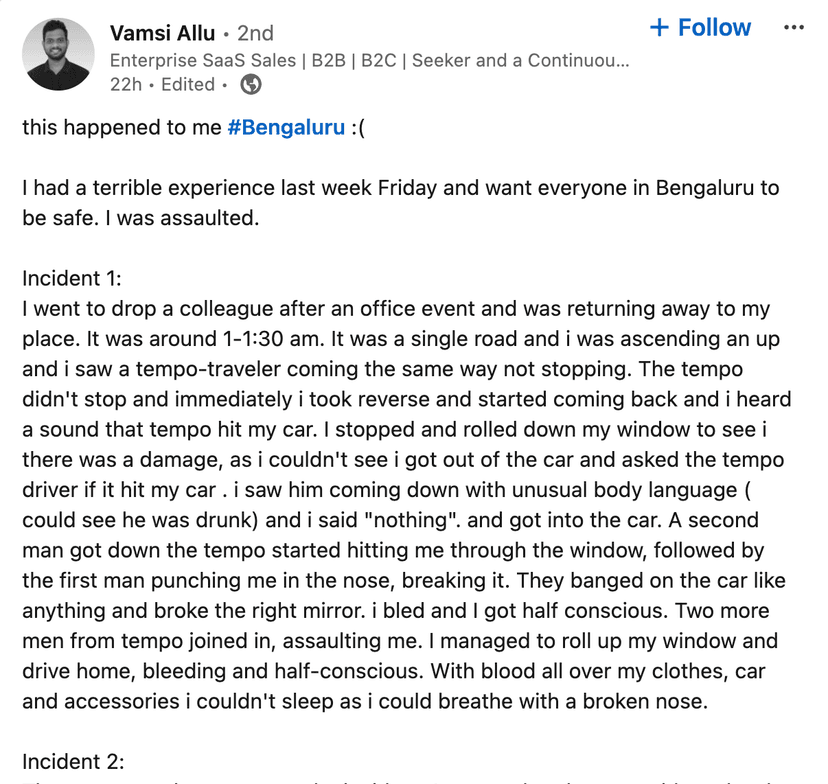Click the sad face emoticon after the hashtag
This screenshot has width=828, height=784.
click(359, 128)
